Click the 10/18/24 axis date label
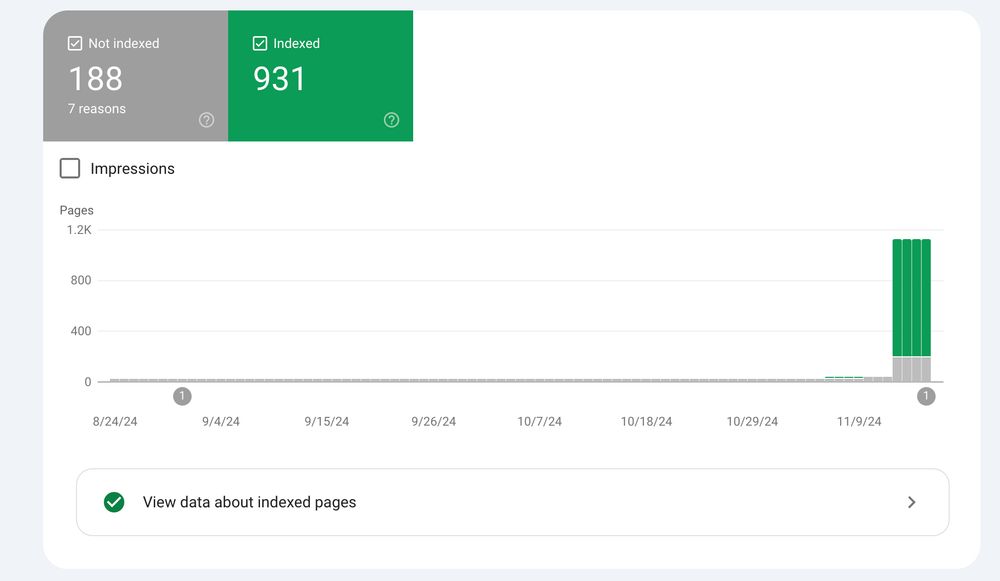This screenshot has height=581, width=1000. [x=646, y=422]
